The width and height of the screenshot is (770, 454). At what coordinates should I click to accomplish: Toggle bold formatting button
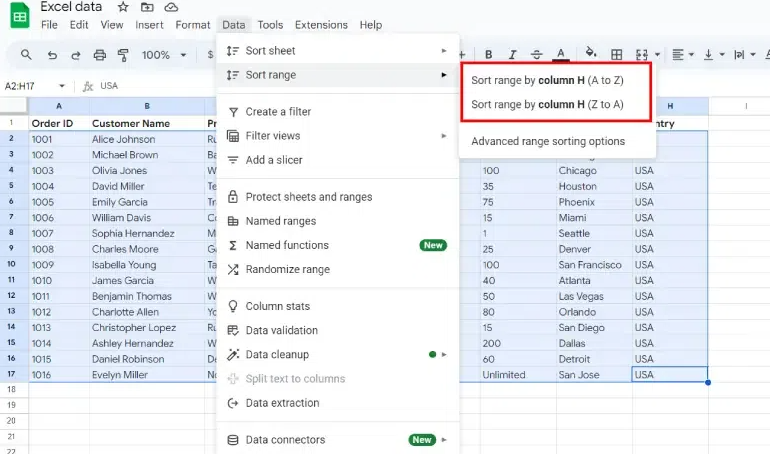489,55
